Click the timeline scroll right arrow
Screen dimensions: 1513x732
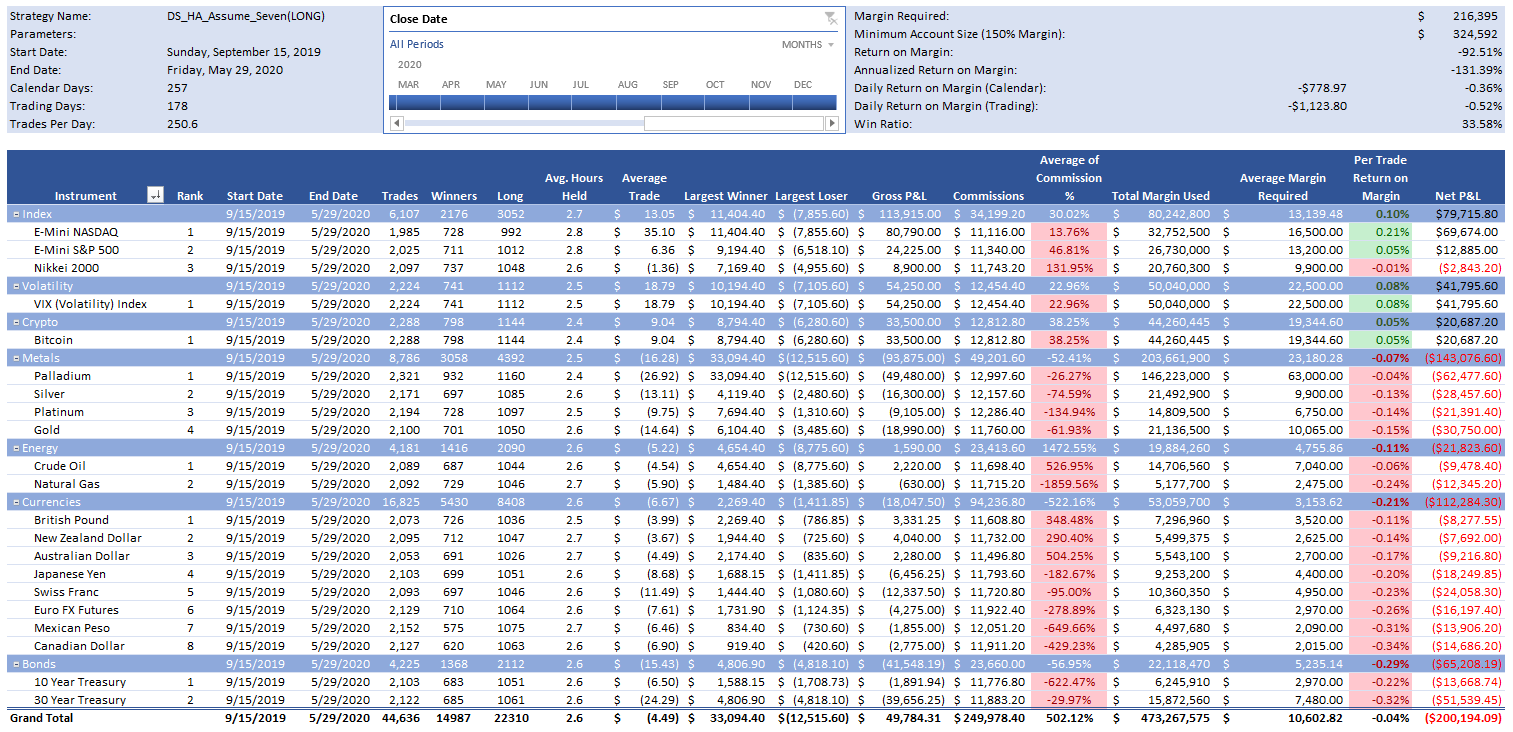tap(831, 123)
